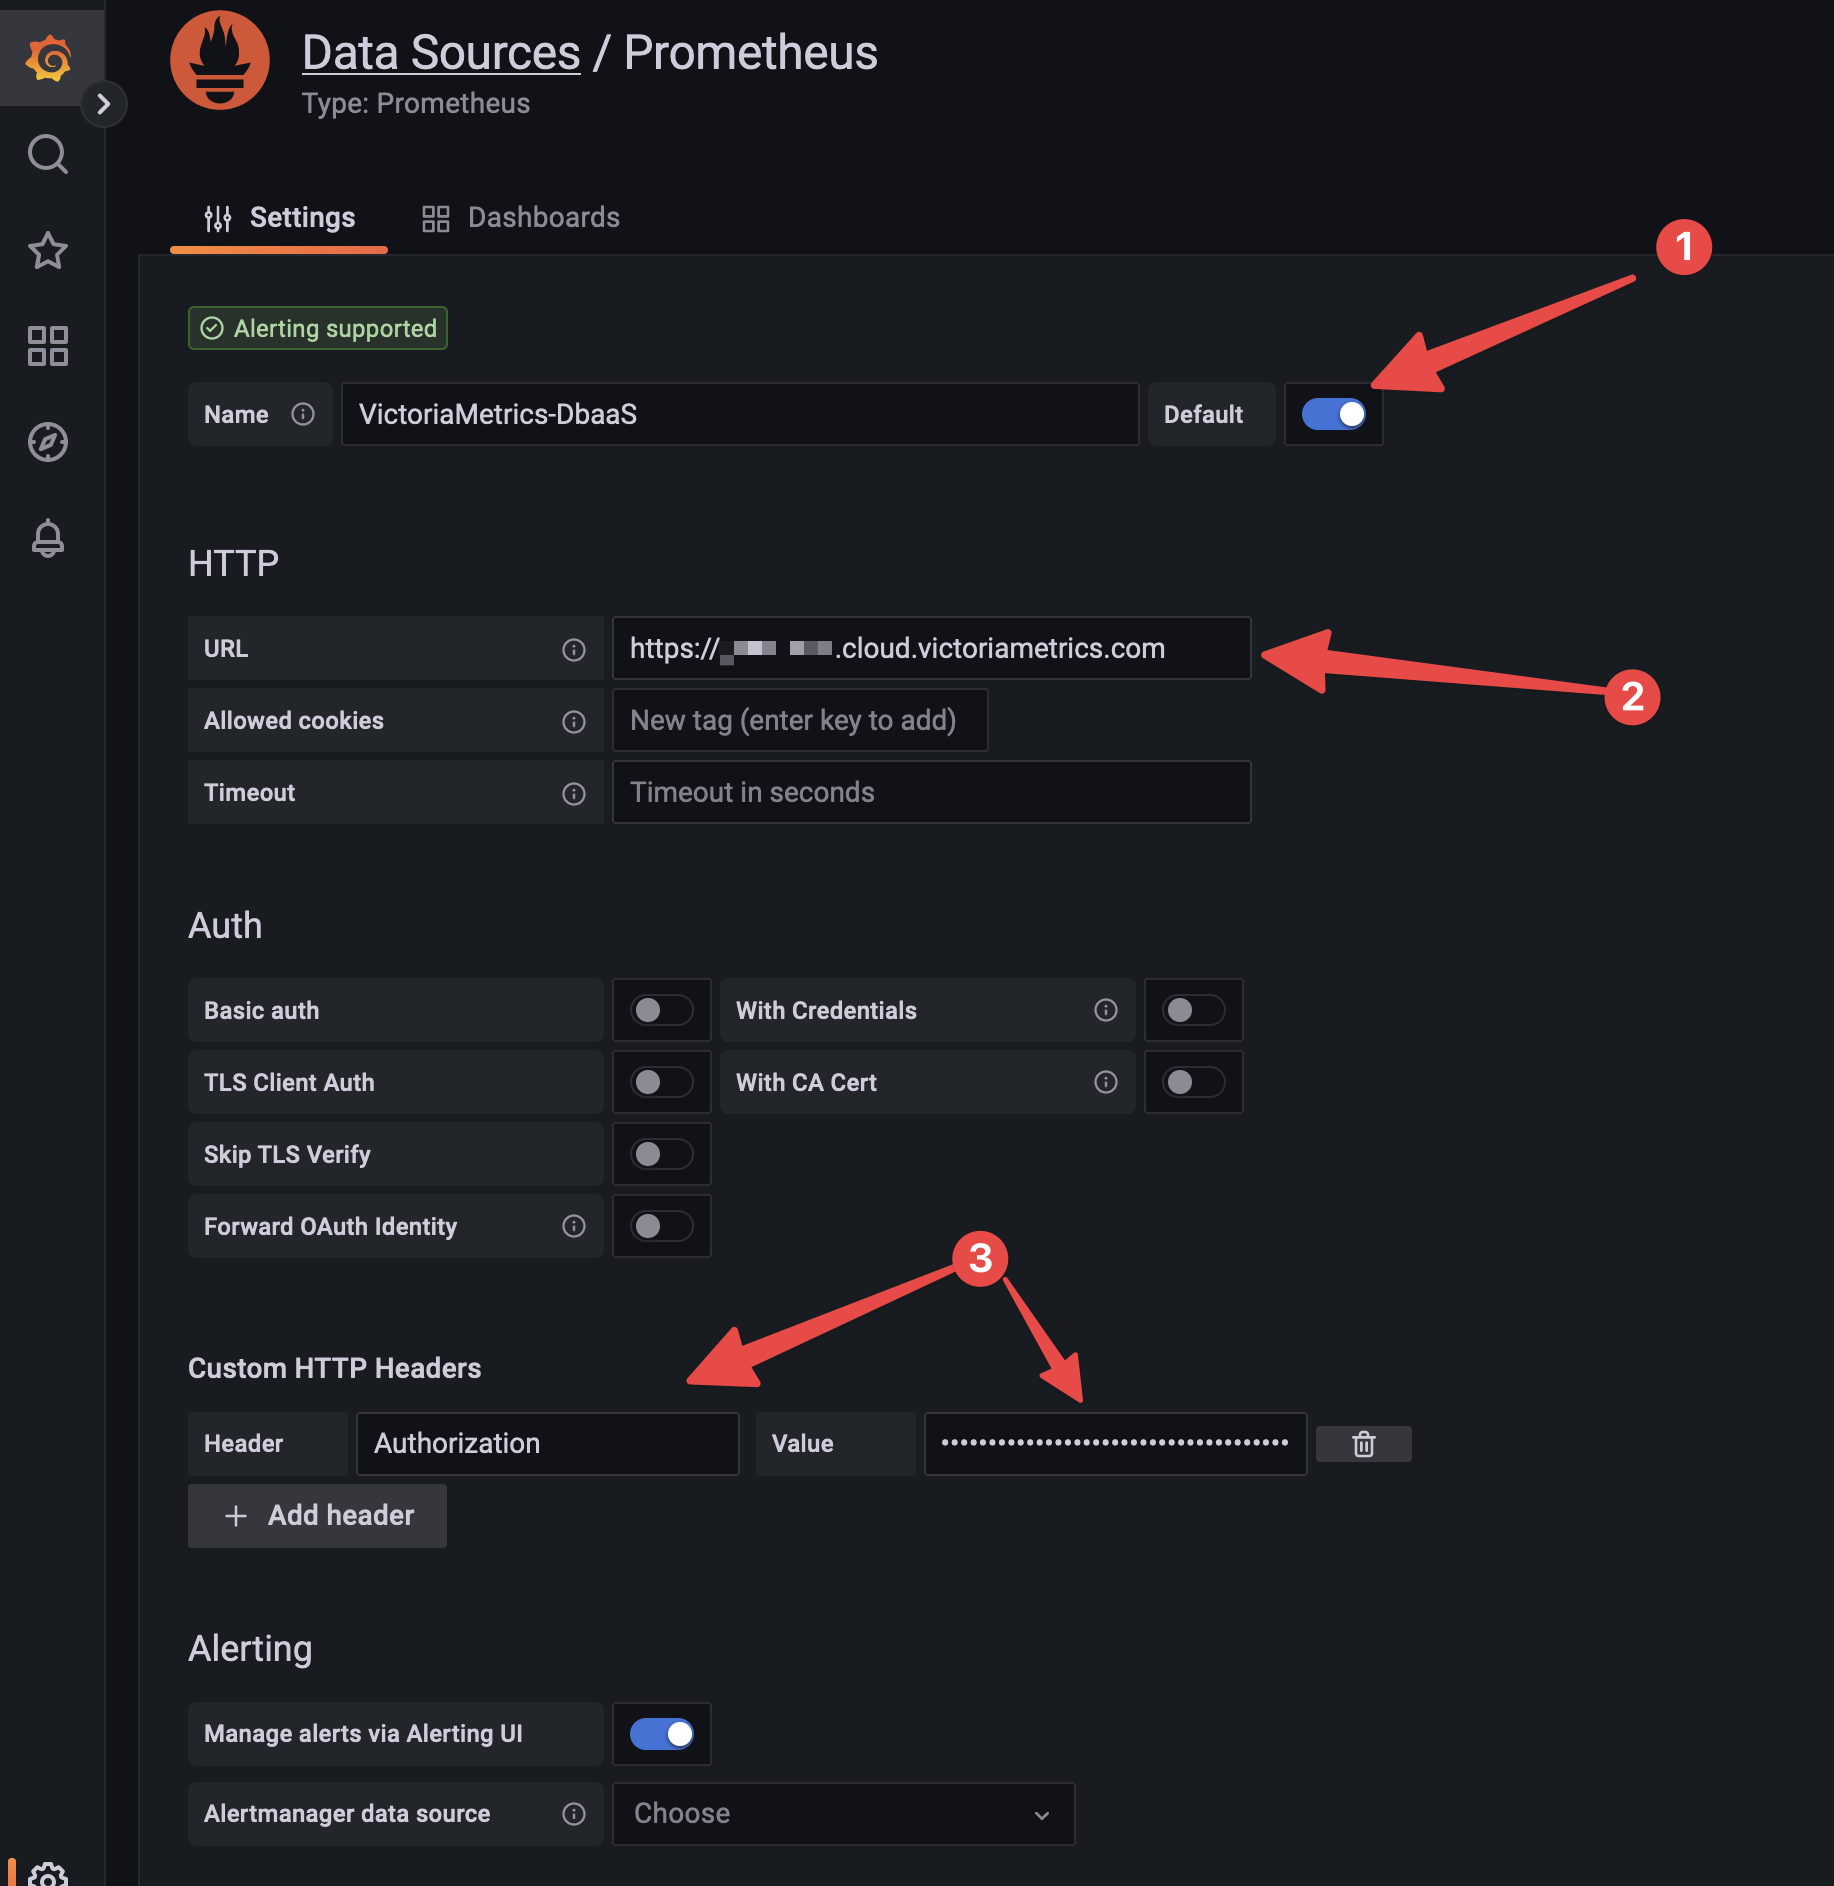Click the Prometheus flame logo
The width and height of the screenshot is (1834, 1886).
click(220, 60)
